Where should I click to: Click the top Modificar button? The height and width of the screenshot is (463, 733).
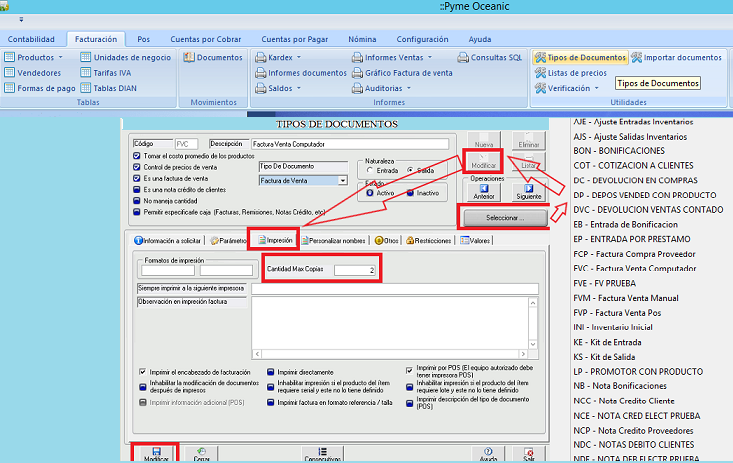[483, 162]
